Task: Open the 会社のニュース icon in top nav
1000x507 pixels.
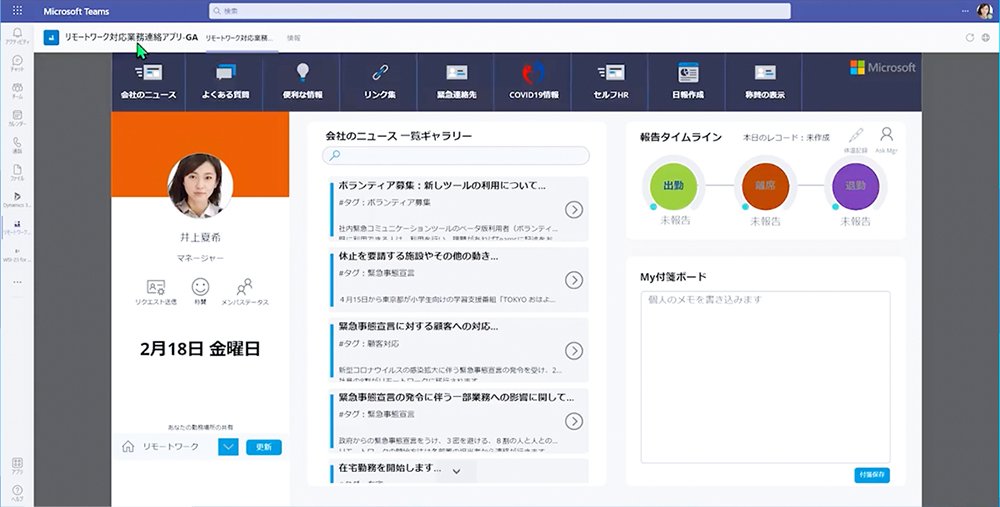Action: tap(149, 73)
